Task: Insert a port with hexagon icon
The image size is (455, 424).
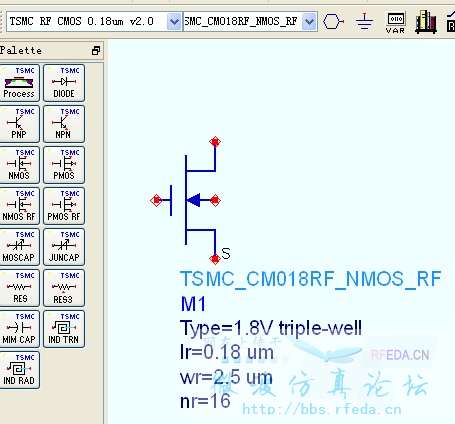Action: (x=333, y=22)
